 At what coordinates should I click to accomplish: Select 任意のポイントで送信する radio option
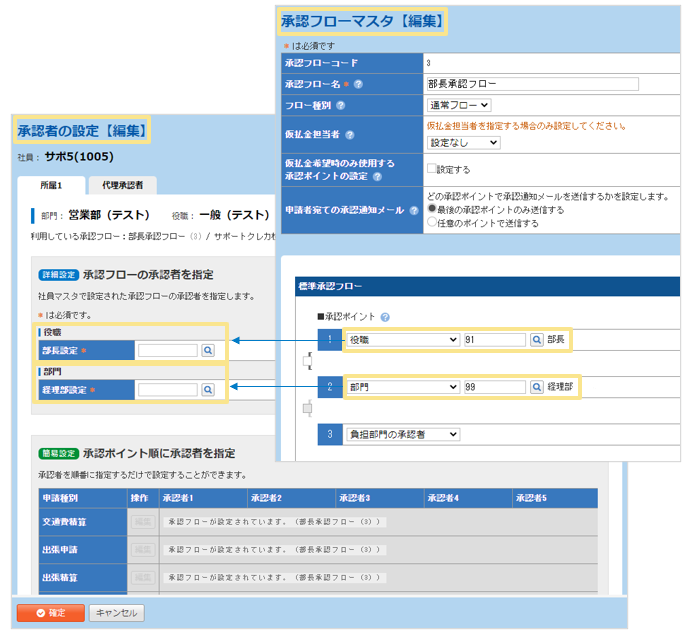[x=432, y=223]
